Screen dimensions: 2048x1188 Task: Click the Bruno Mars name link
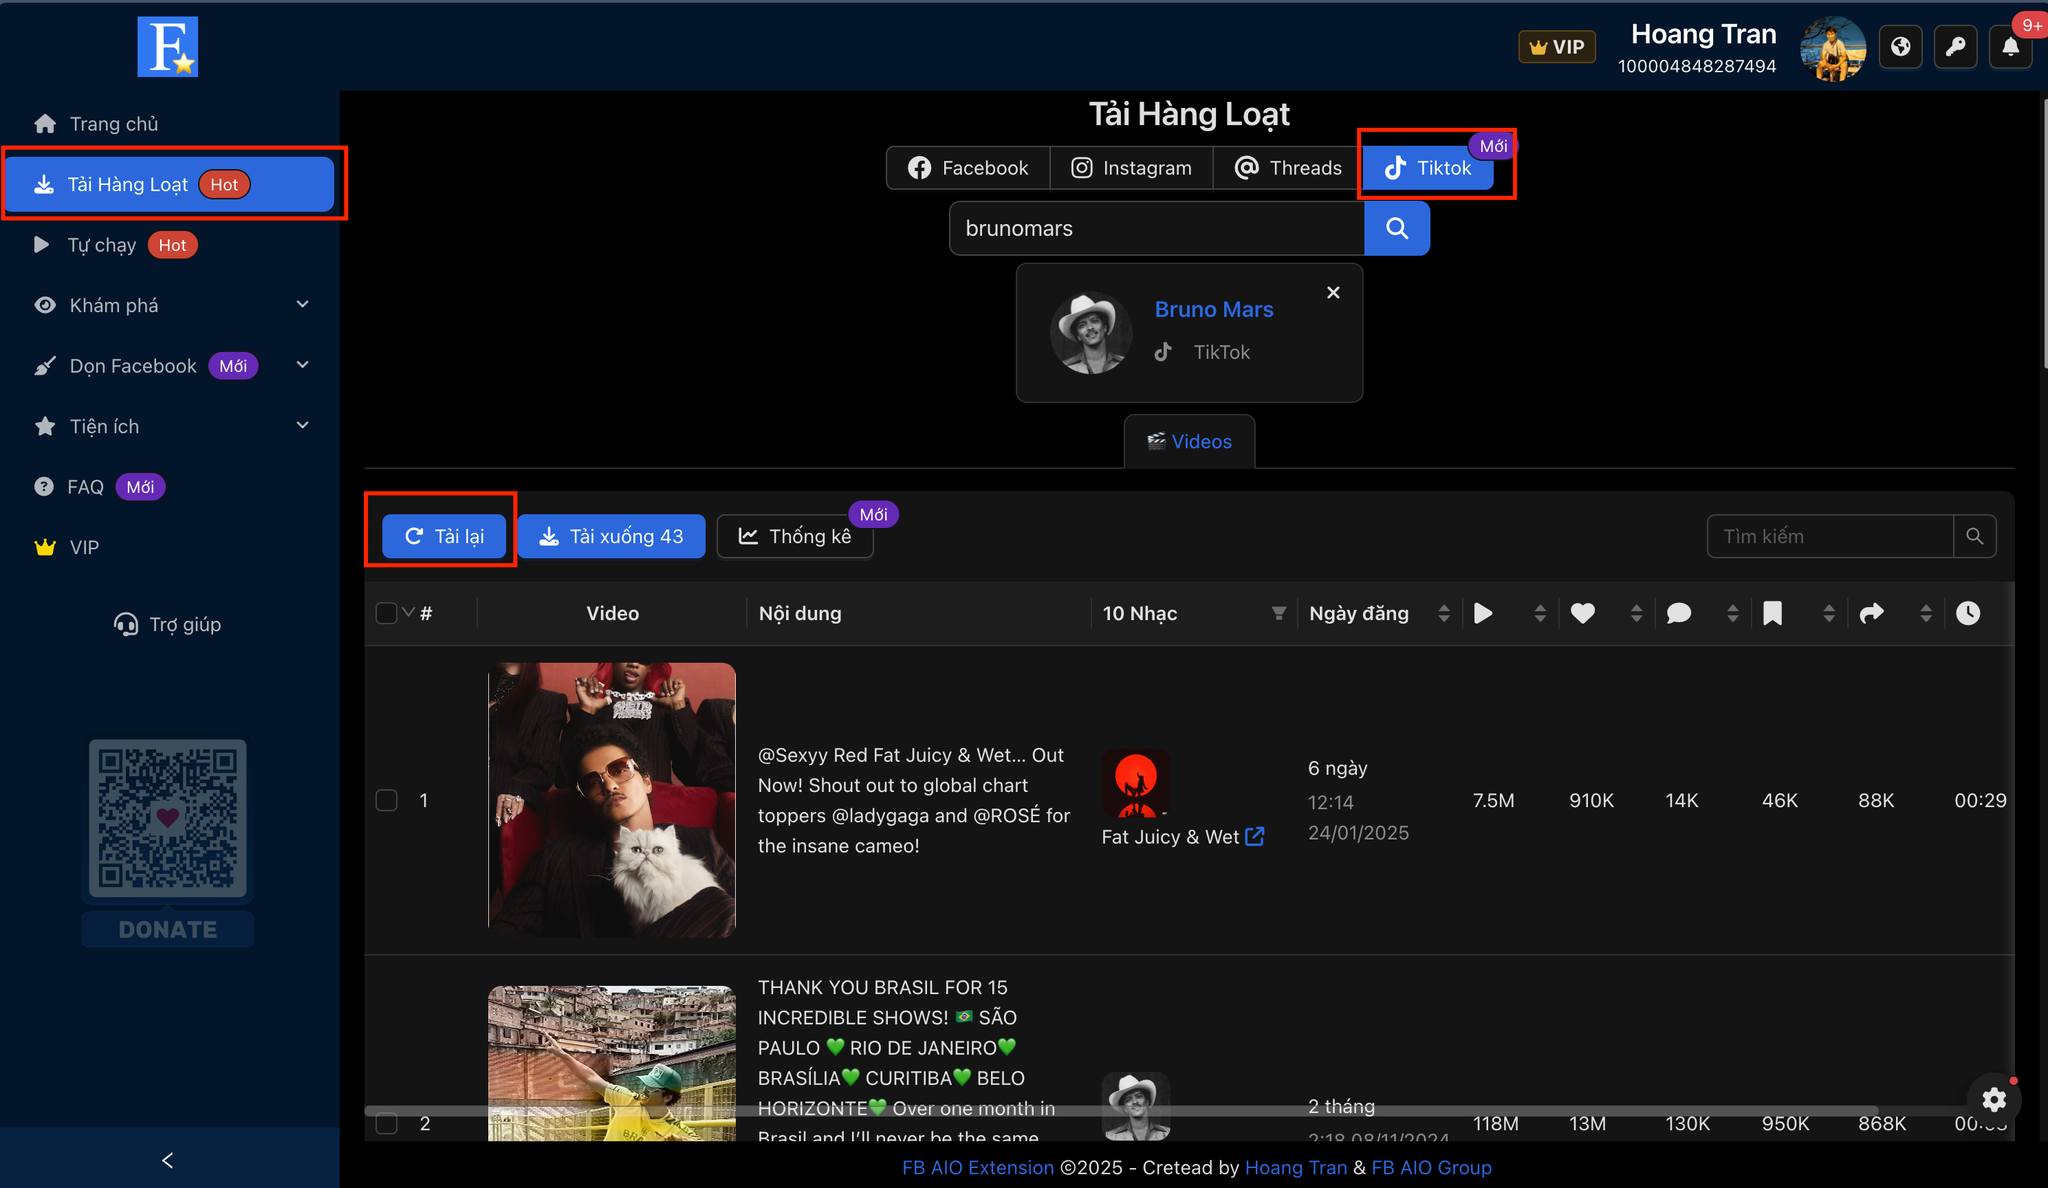pos(1214,309)
